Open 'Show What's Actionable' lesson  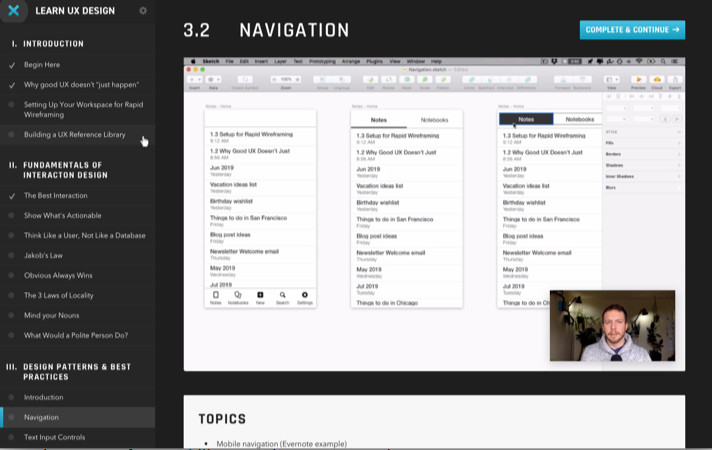[77, 215]
